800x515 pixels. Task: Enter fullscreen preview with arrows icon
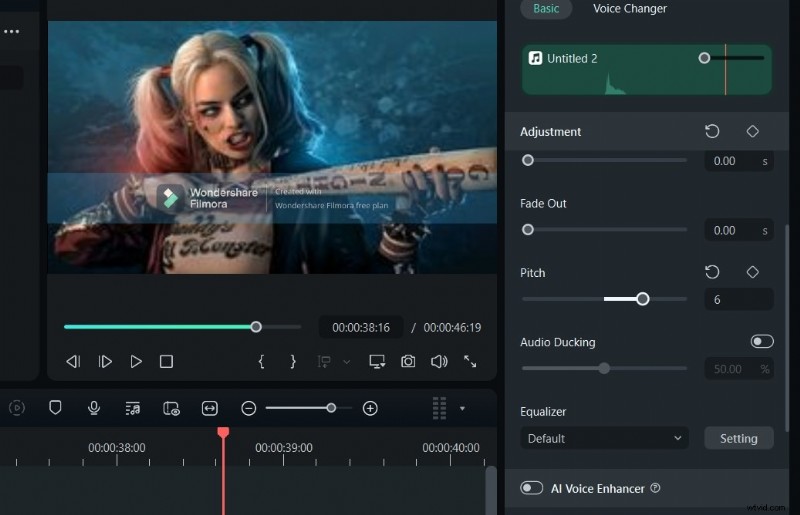pyautogui.click(x=470, y=361)
